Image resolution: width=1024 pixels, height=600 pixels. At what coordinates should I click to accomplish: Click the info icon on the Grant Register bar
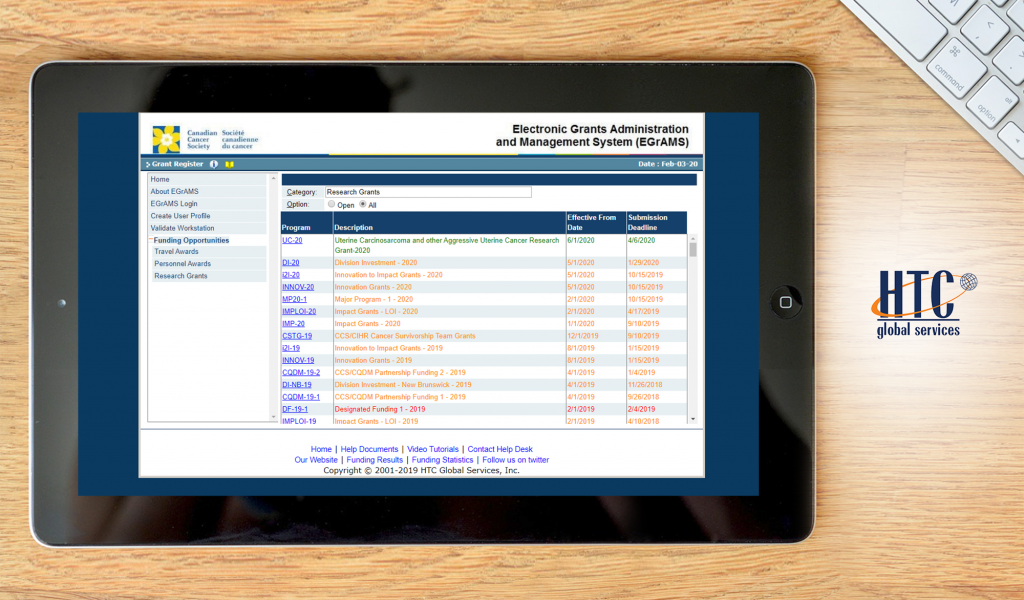click(x=213, y=164)
